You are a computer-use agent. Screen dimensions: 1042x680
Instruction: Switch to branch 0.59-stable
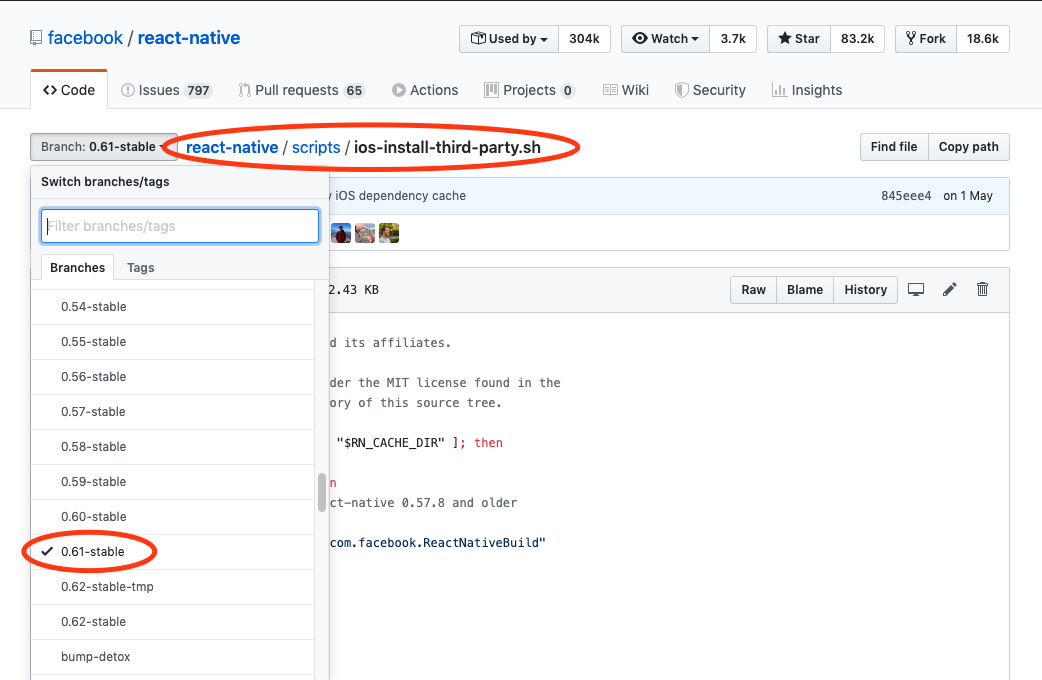[173, 482]
